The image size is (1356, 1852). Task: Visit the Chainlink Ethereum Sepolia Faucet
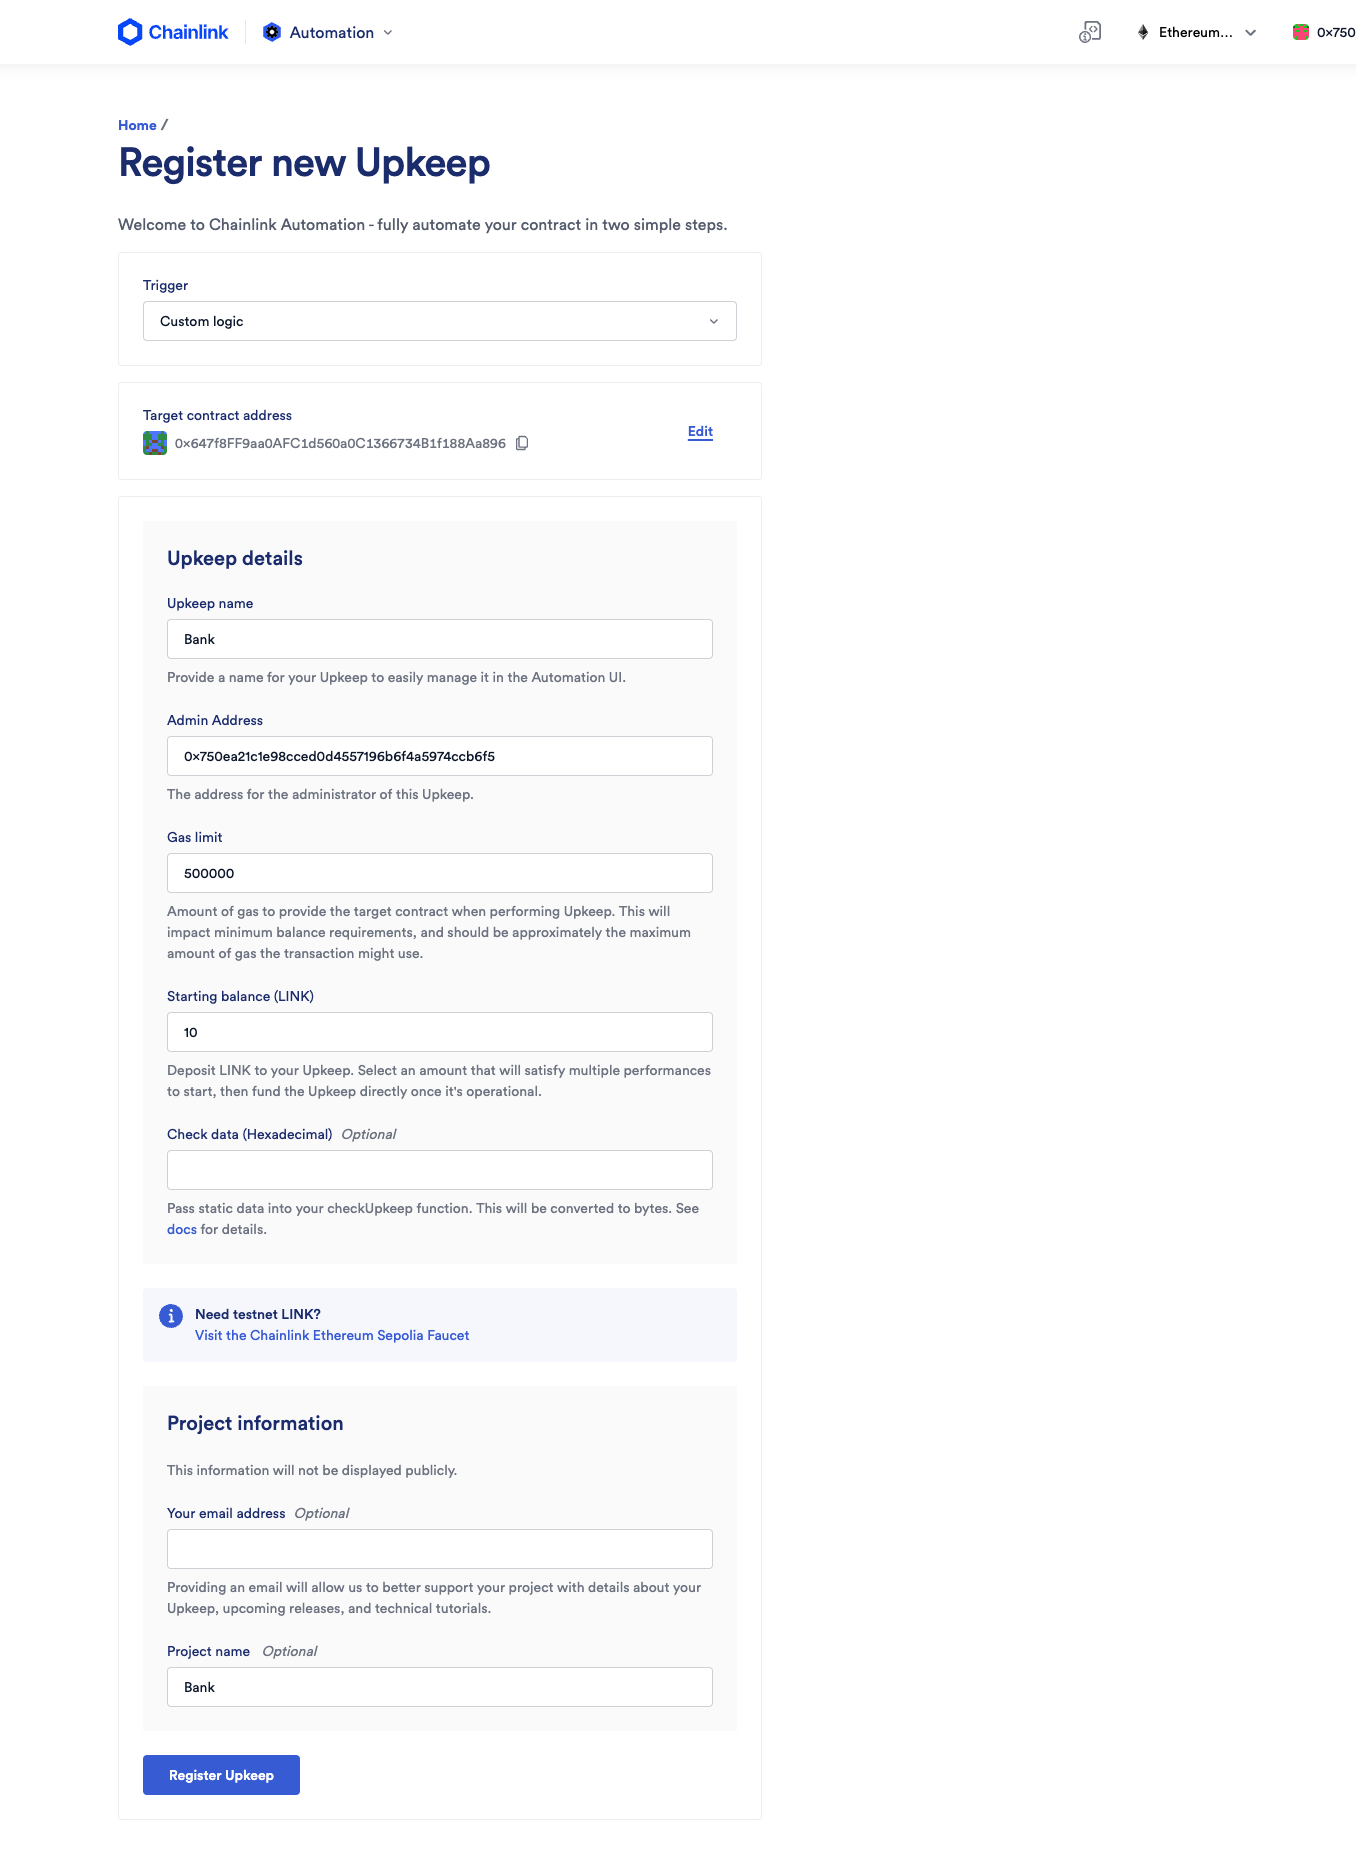click(x=332, y=1335)
